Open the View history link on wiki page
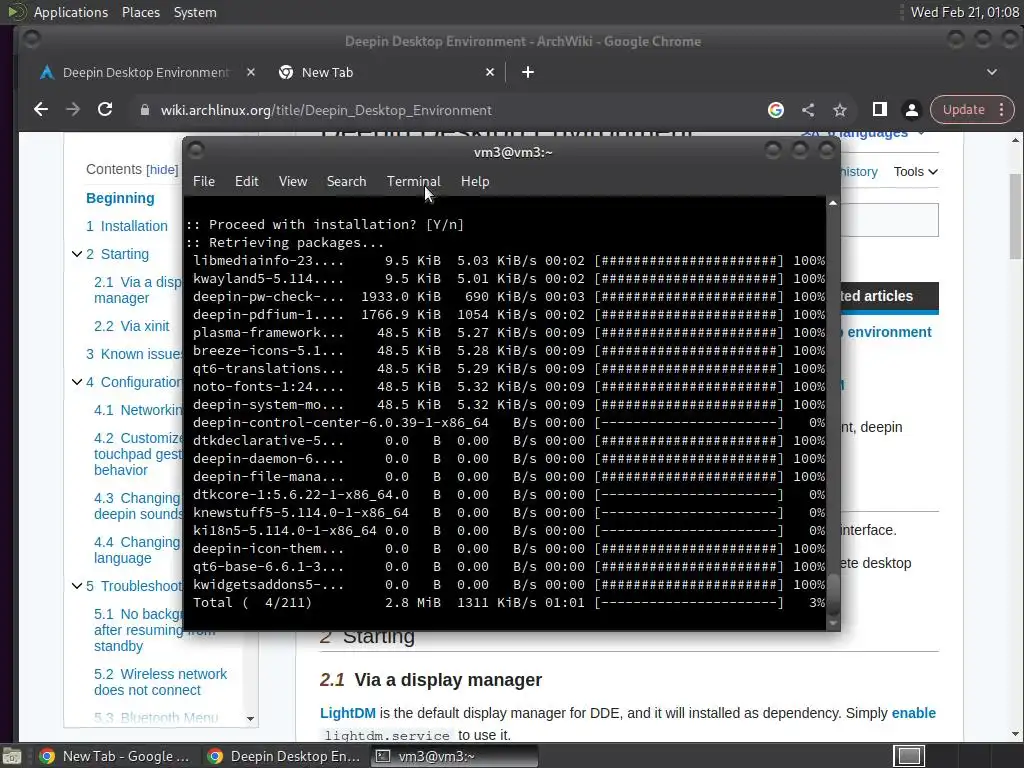 859,172
